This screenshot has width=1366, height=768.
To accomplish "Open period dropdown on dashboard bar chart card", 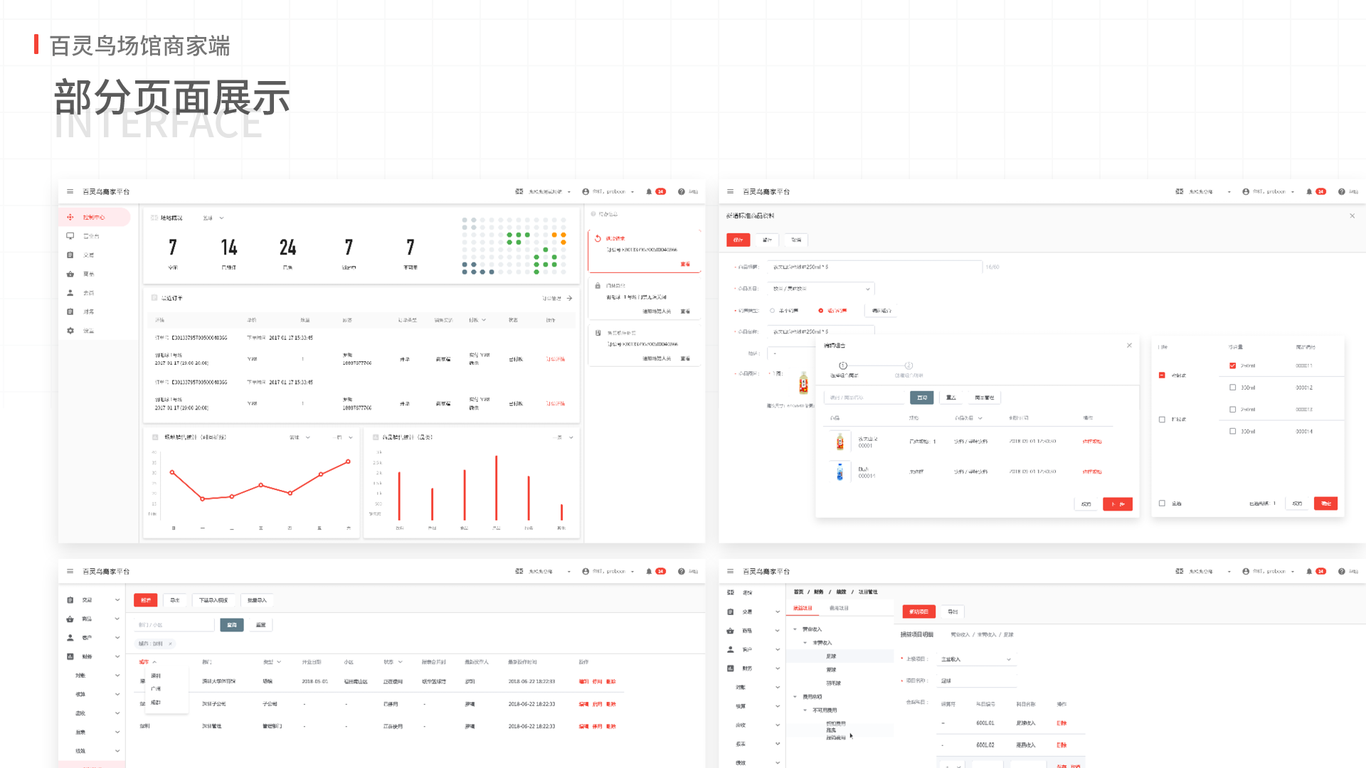I will coord(565,437).
